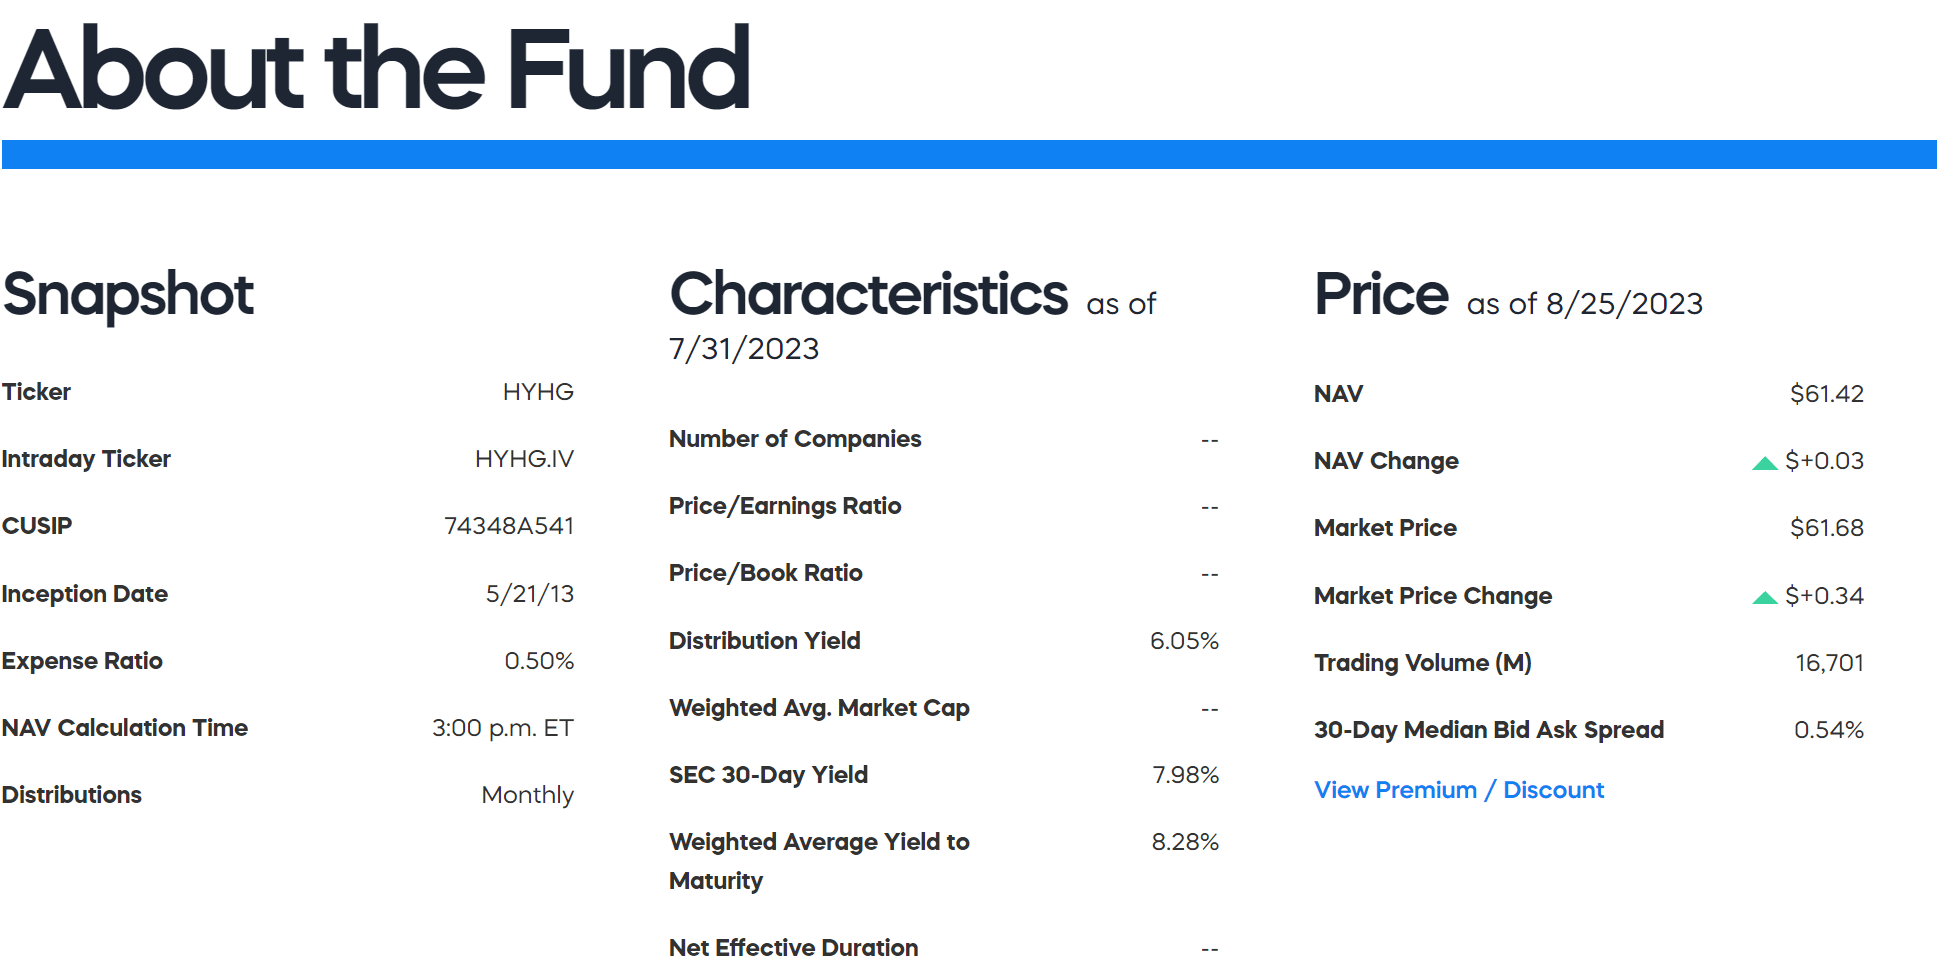Screen dimensions: 1959x976
Task: Click the Characteristics section heading
Action: pos(868,293)
